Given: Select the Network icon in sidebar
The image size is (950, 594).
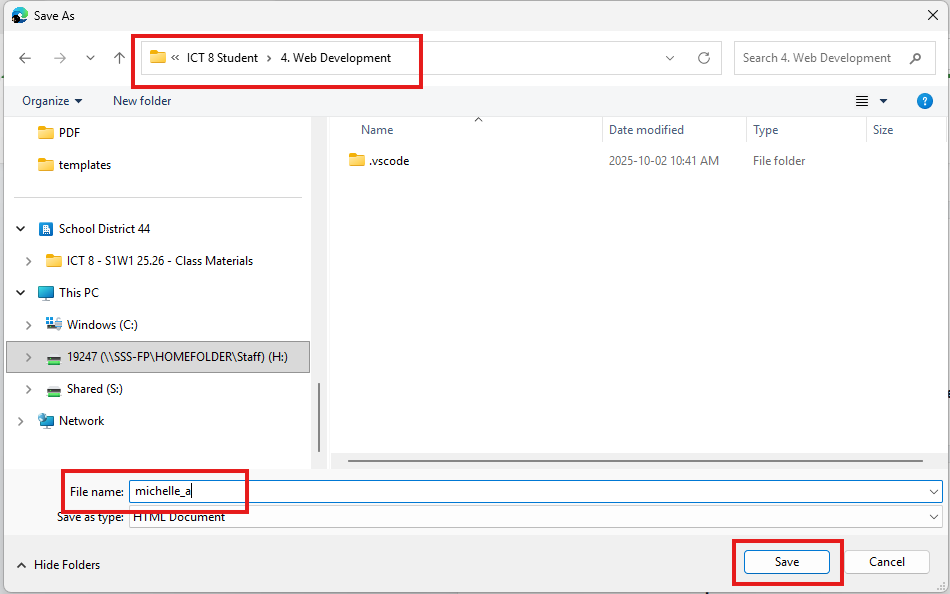Looking at the screenshot, I should tap(46, 421).
